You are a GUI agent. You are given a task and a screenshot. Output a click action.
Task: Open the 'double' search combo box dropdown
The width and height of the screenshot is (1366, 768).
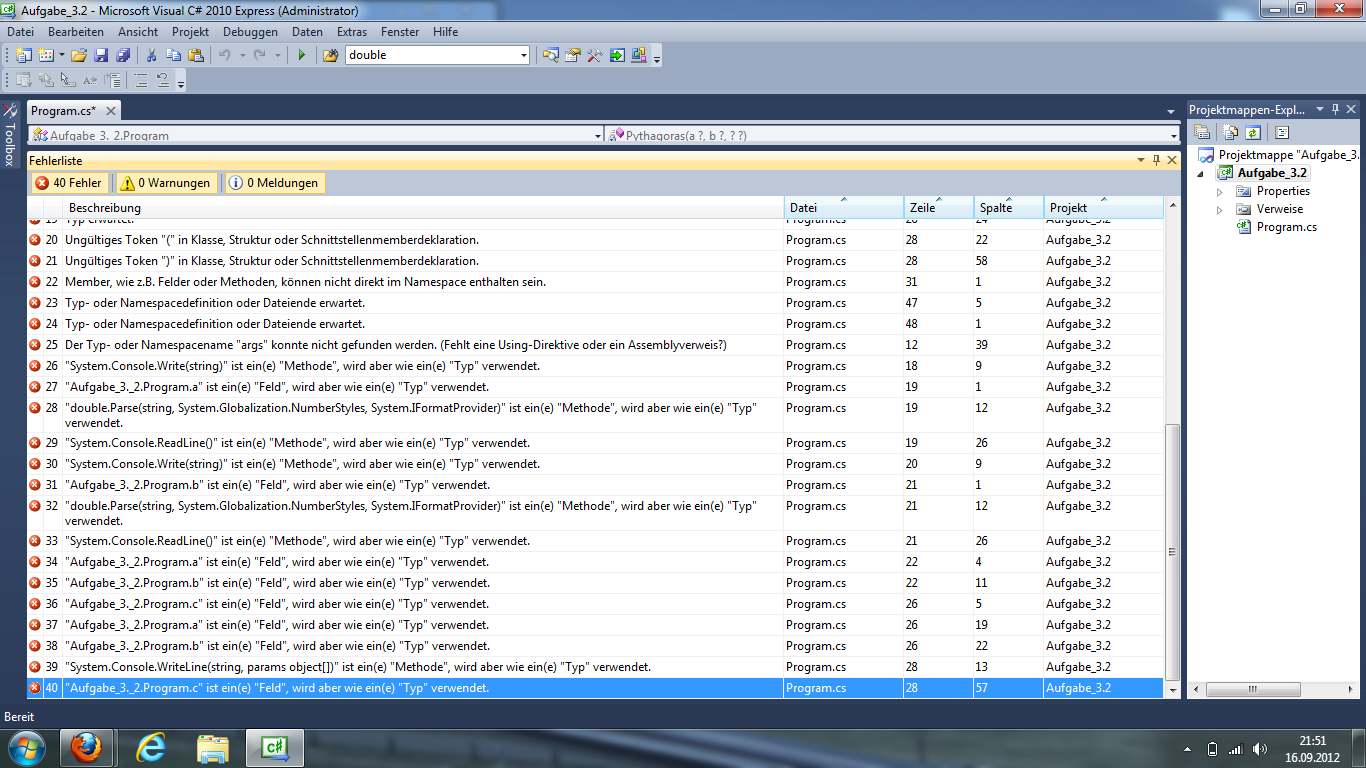tap(523, 55)
